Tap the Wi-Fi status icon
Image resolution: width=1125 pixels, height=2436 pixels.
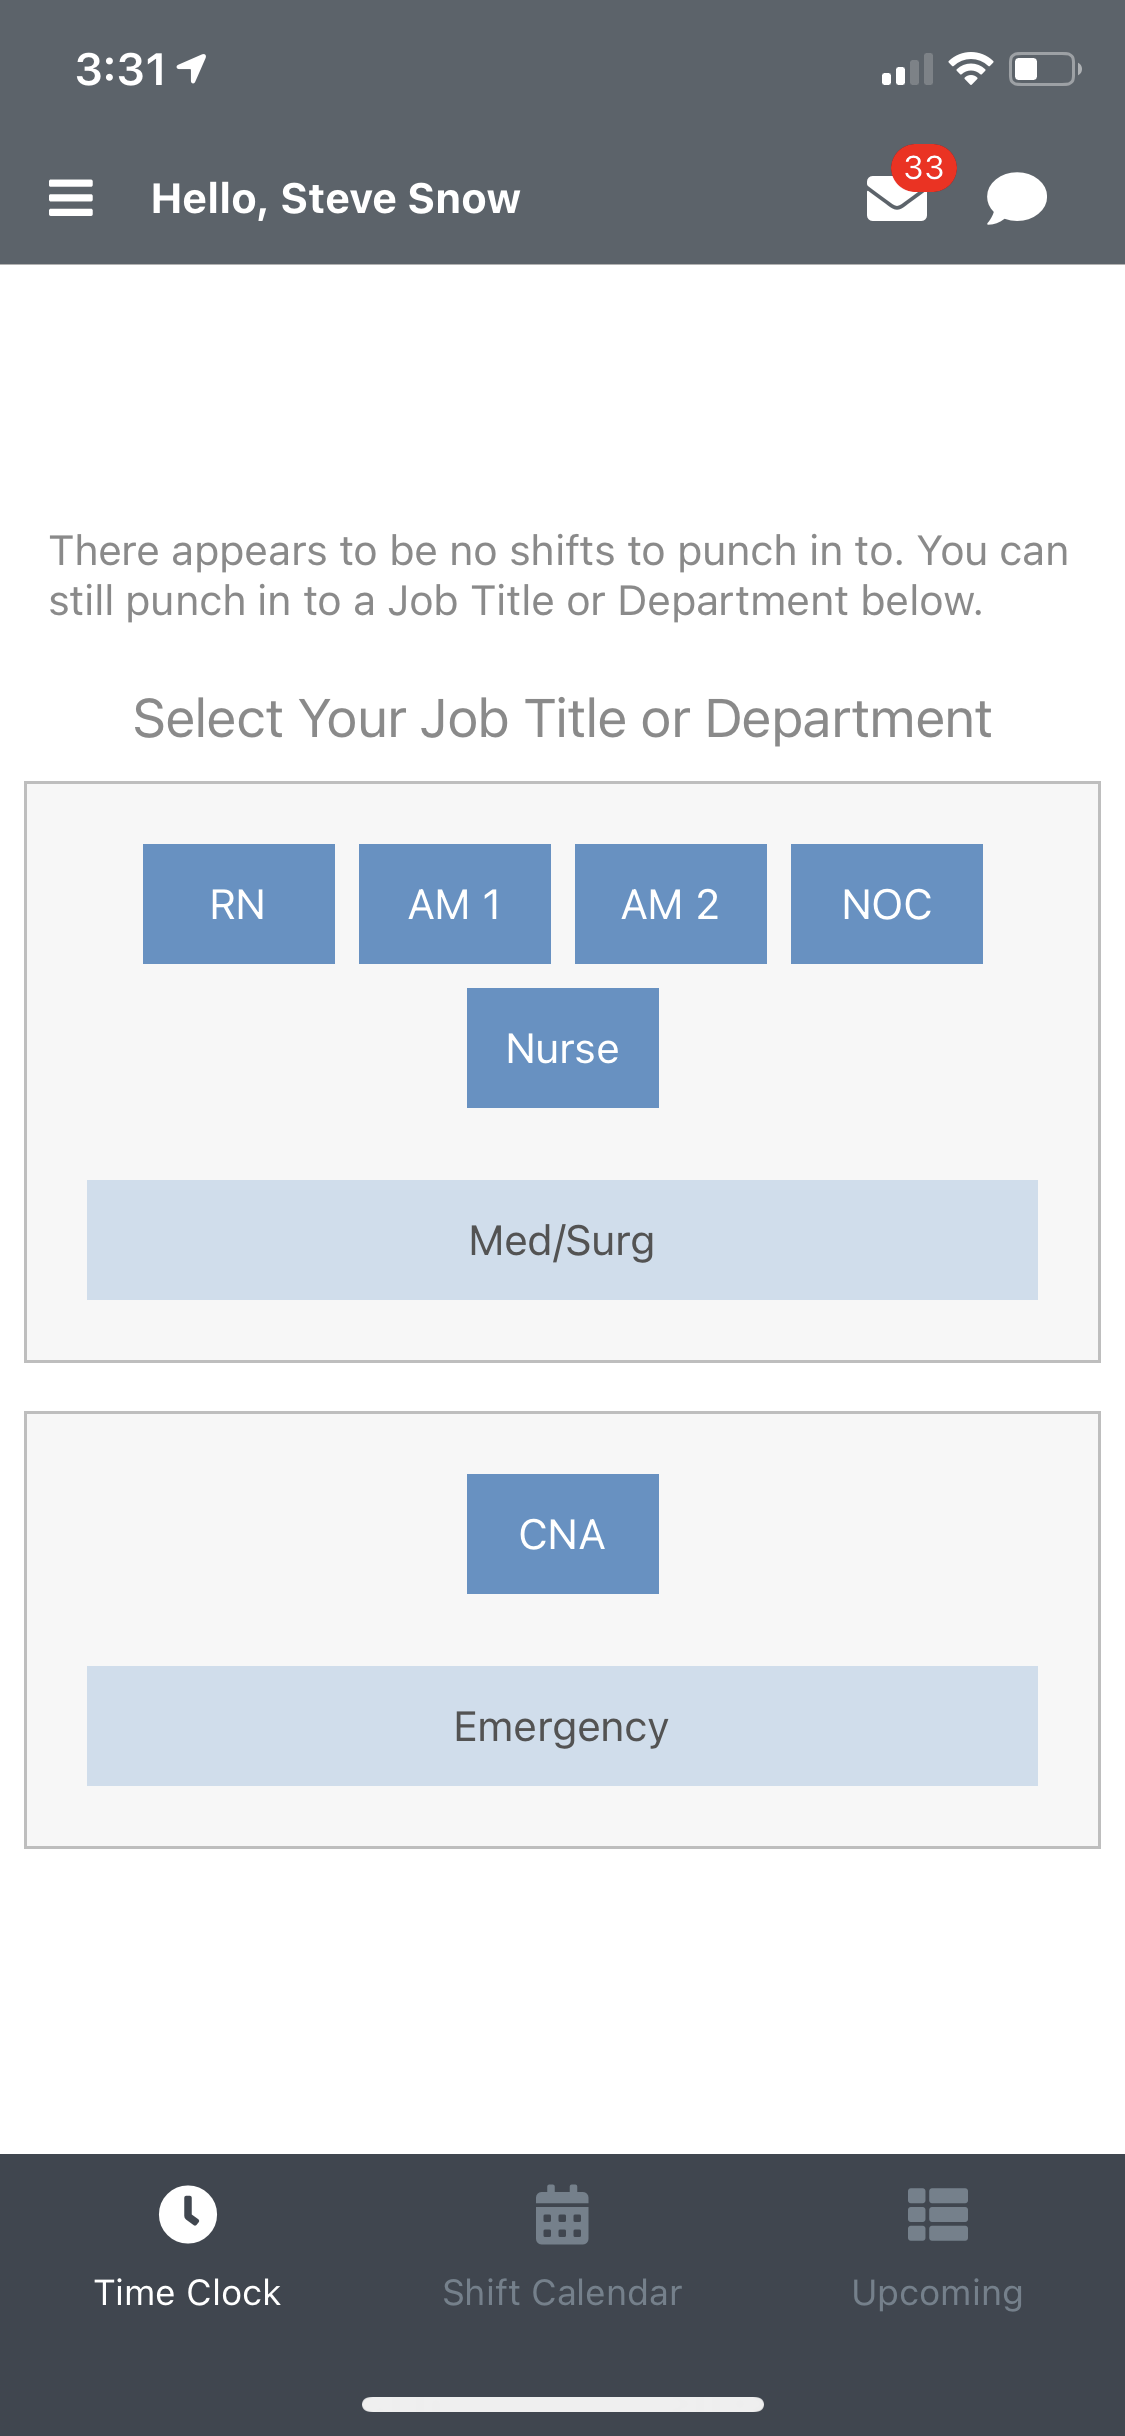(969, 69)
